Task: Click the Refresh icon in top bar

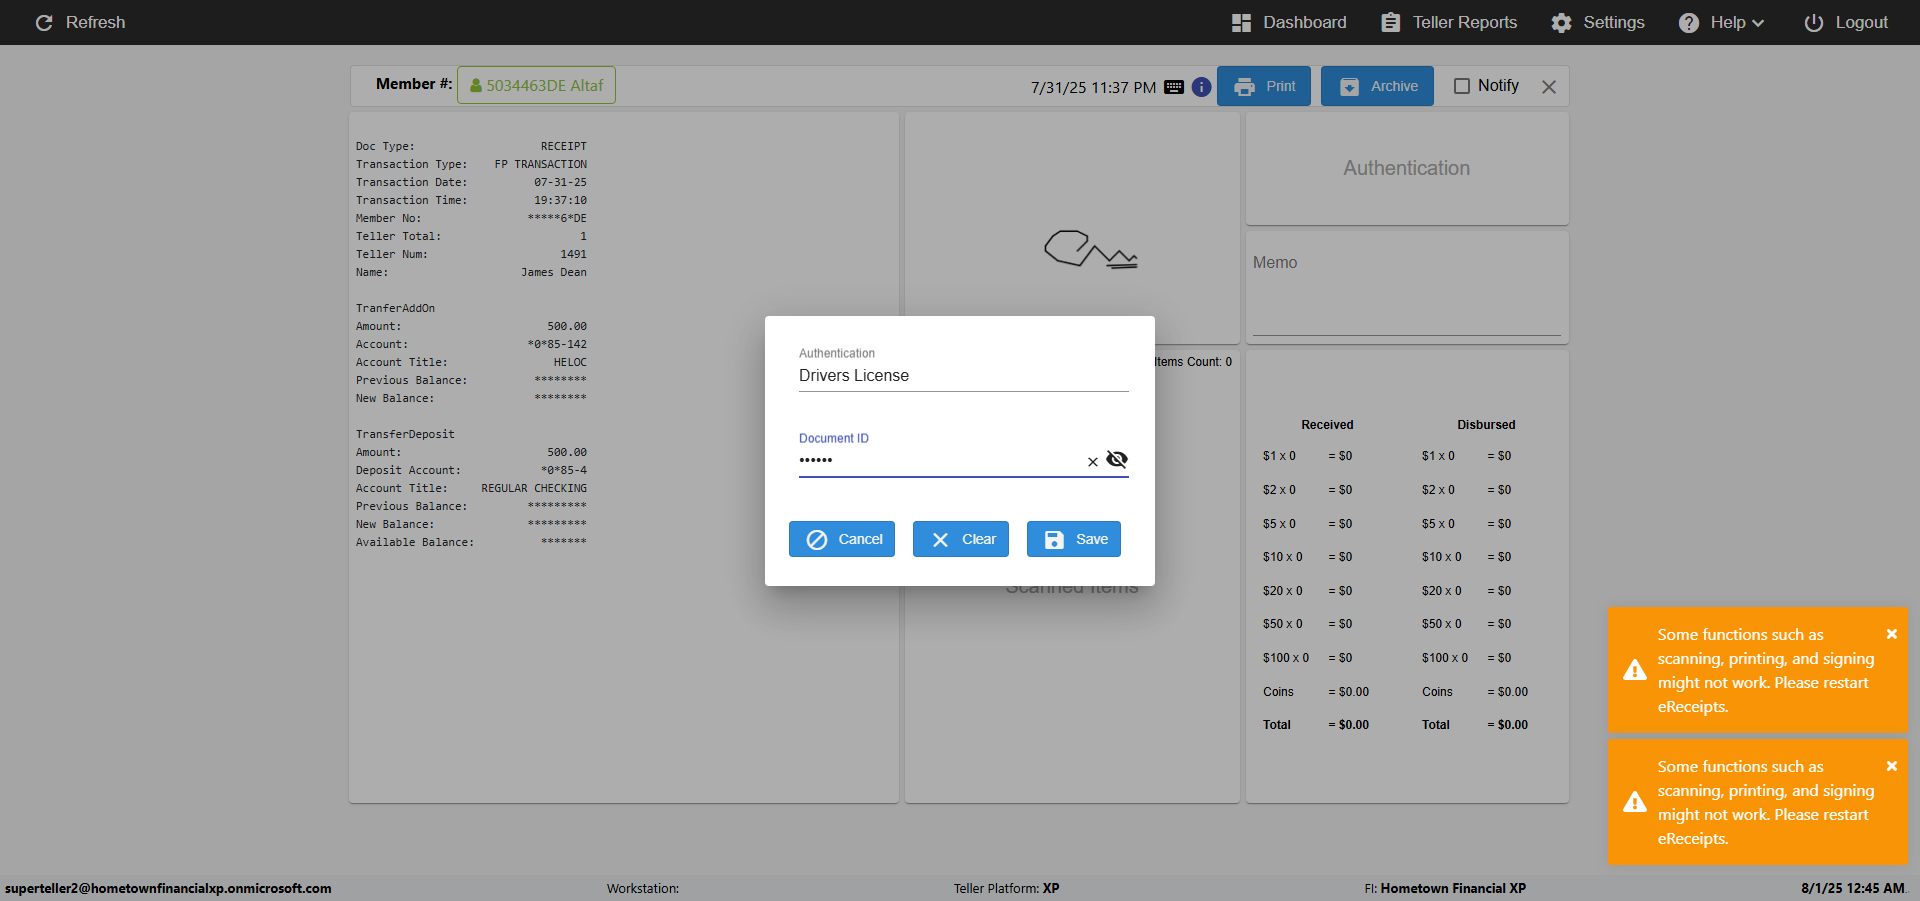Action: point(44,22)
